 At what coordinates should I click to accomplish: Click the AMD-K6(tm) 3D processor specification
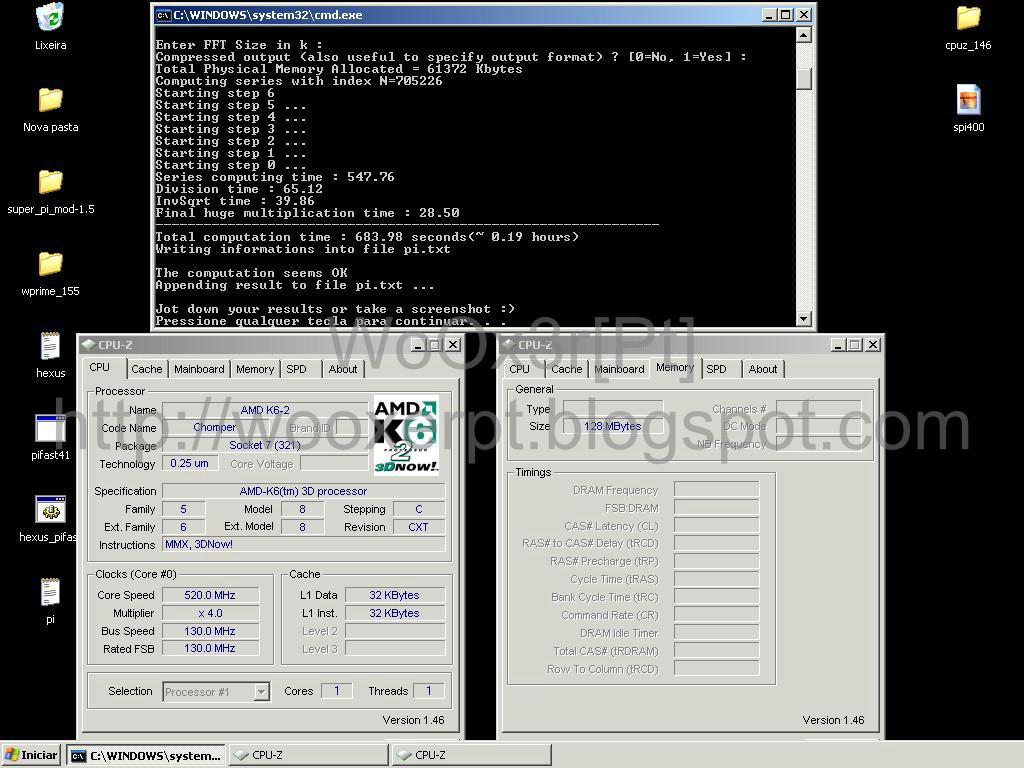coord(303,491)
